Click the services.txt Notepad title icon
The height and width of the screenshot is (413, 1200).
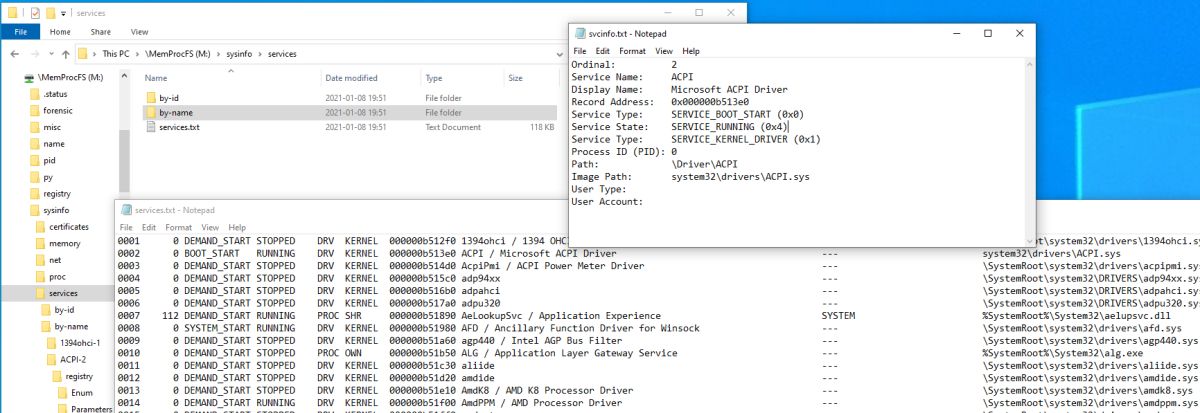(x=127, y=210)
